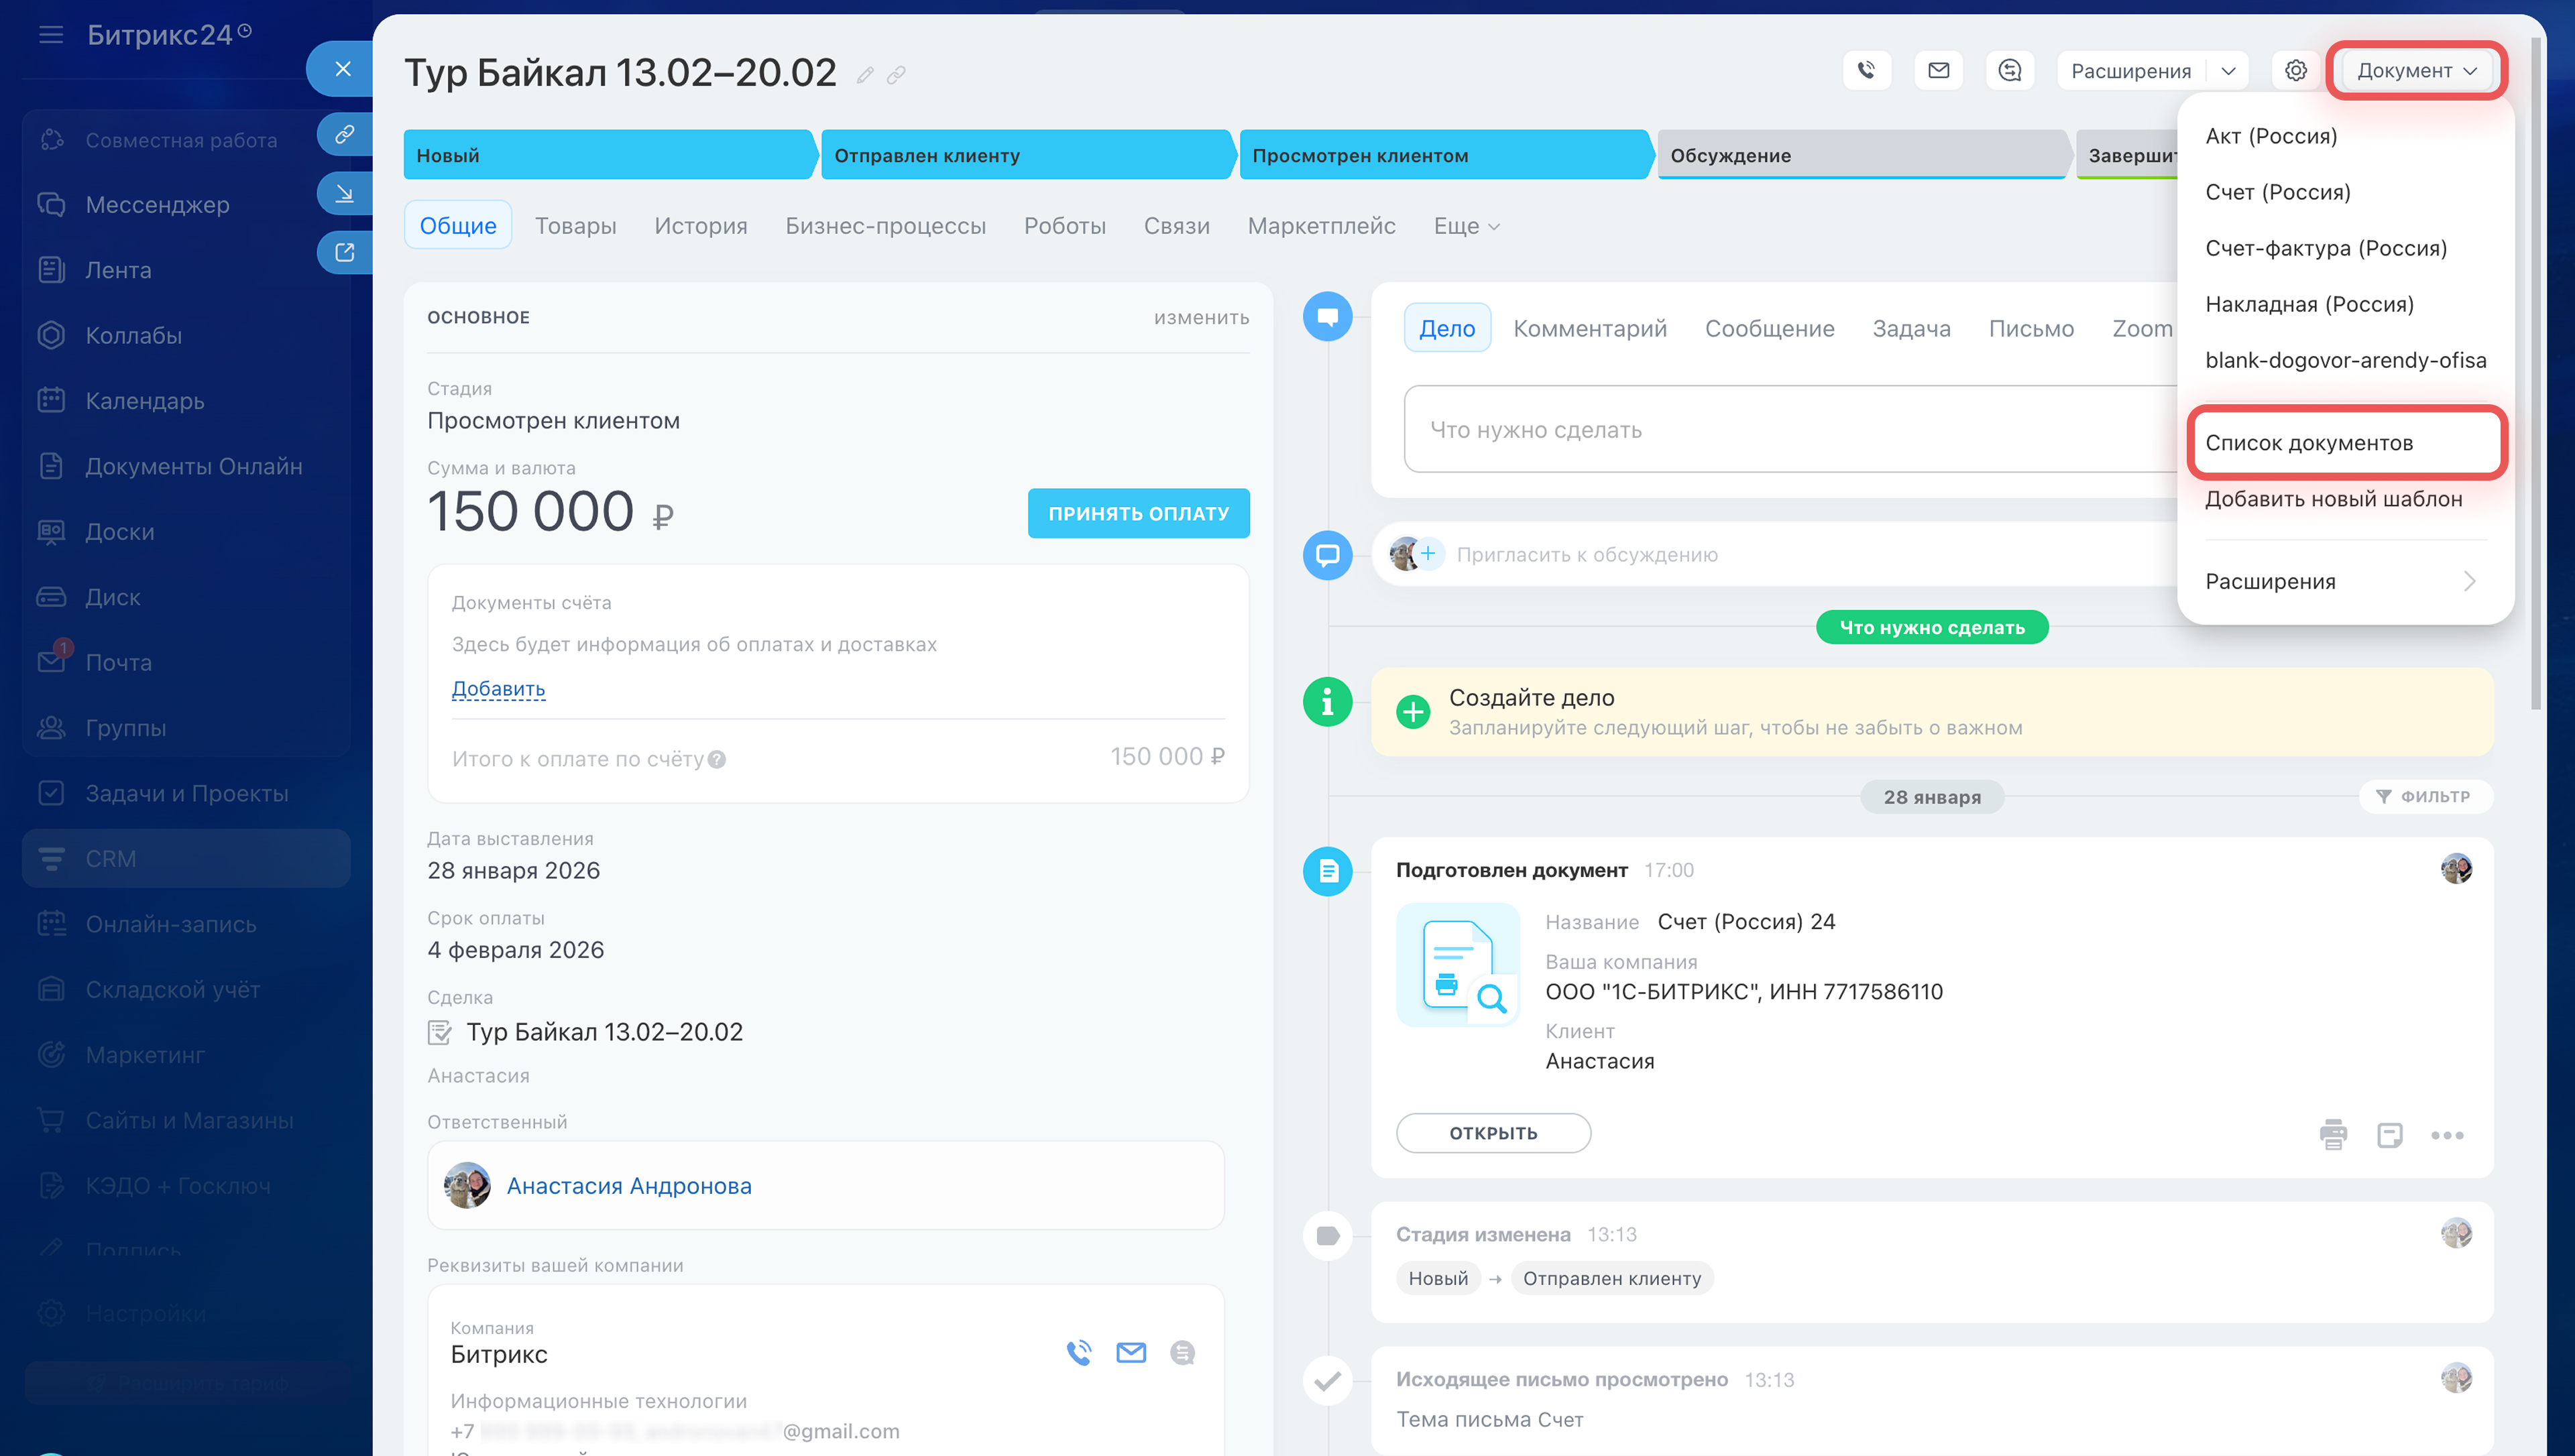Viewport: 2575px width, 1456px height.
Task: Open the settings gear icon
Action: [x=2295, y=70]
